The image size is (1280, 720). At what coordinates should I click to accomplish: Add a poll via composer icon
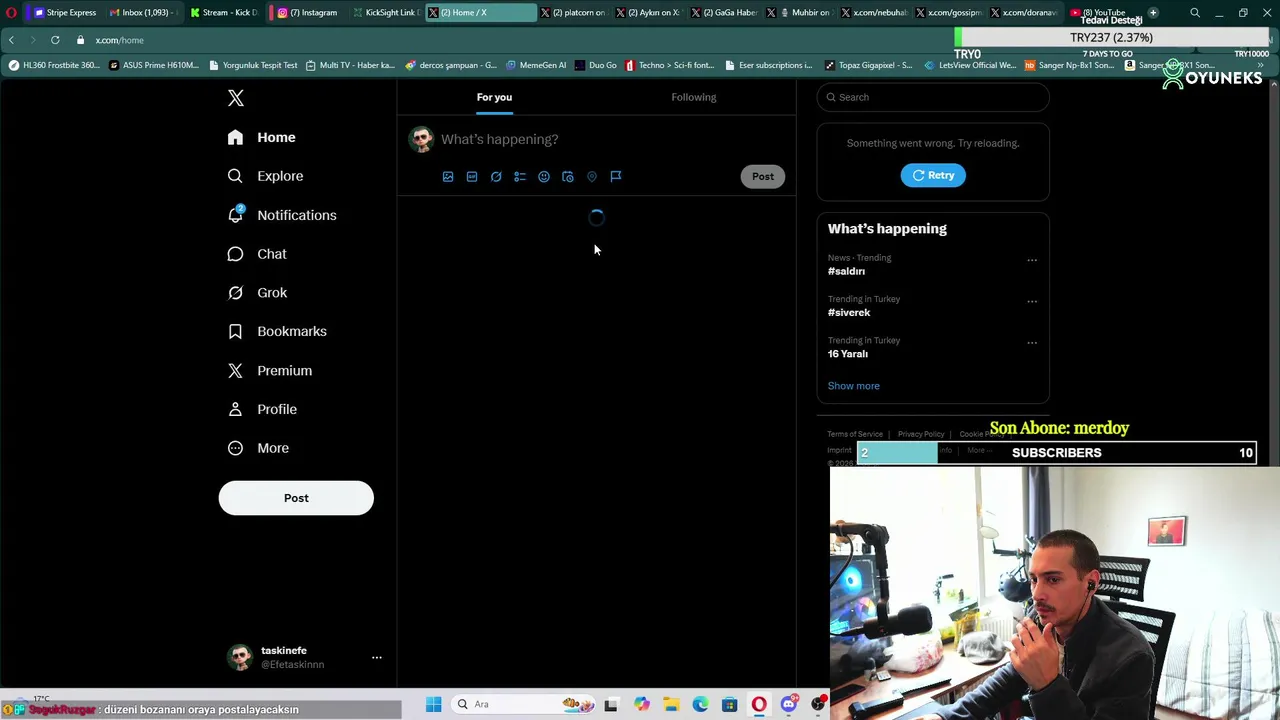pyautogui.click(x=520, y=177)
